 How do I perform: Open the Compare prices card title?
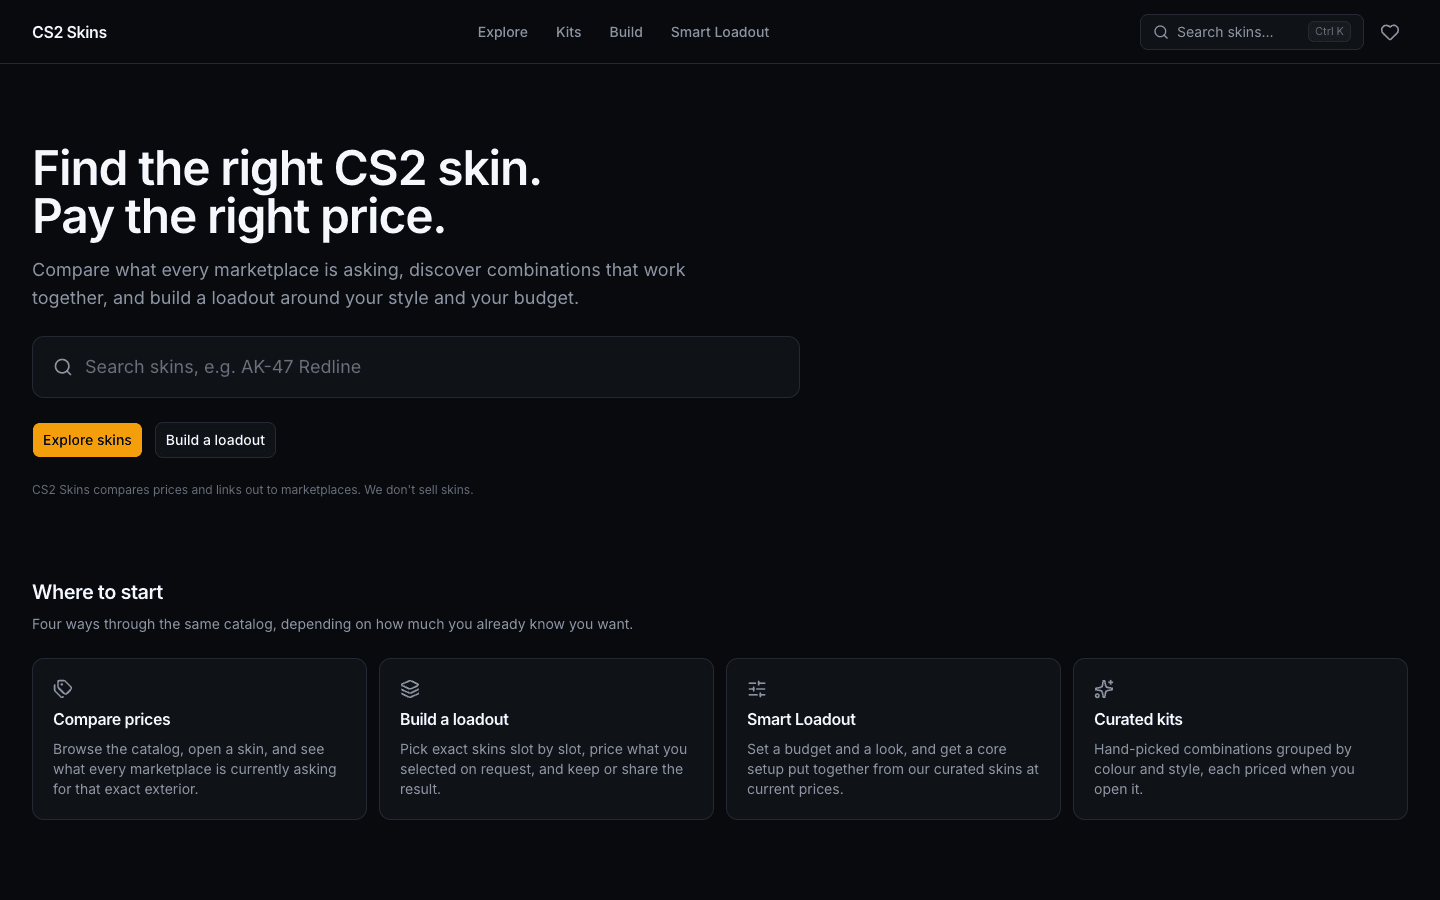tap(112, 719)
